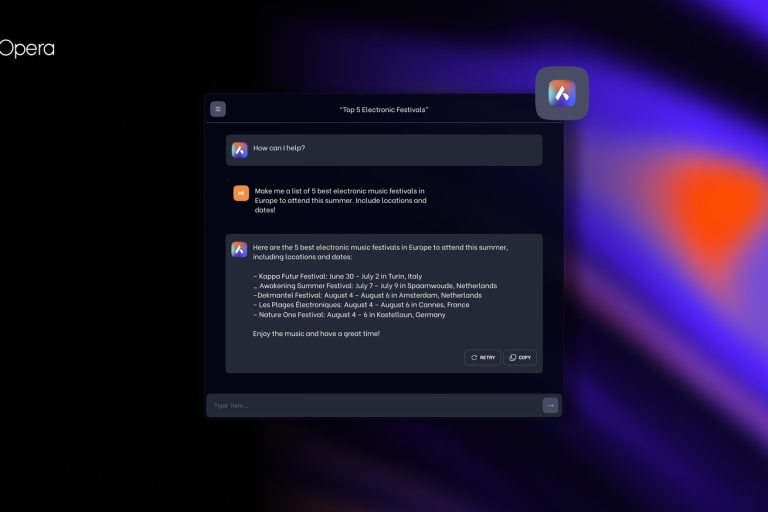Click the Retry button

tap(482, 358)
